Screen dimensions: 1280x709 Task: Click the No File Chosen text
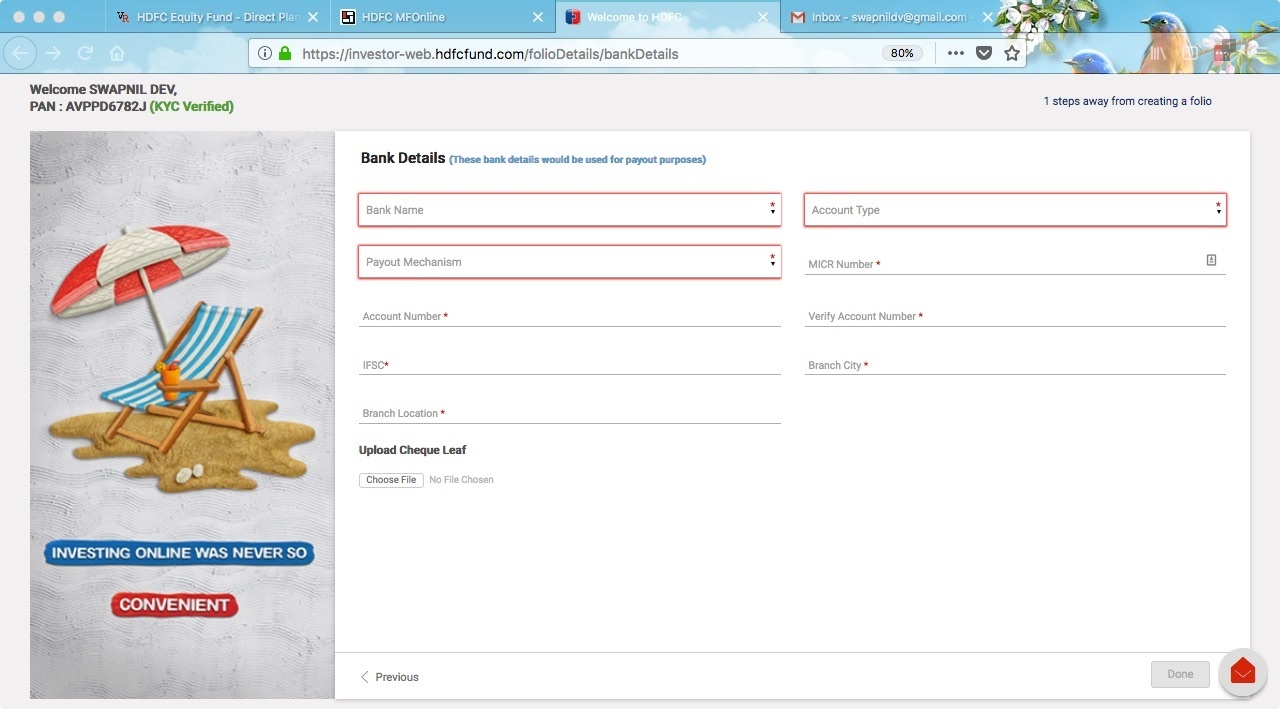461,480
